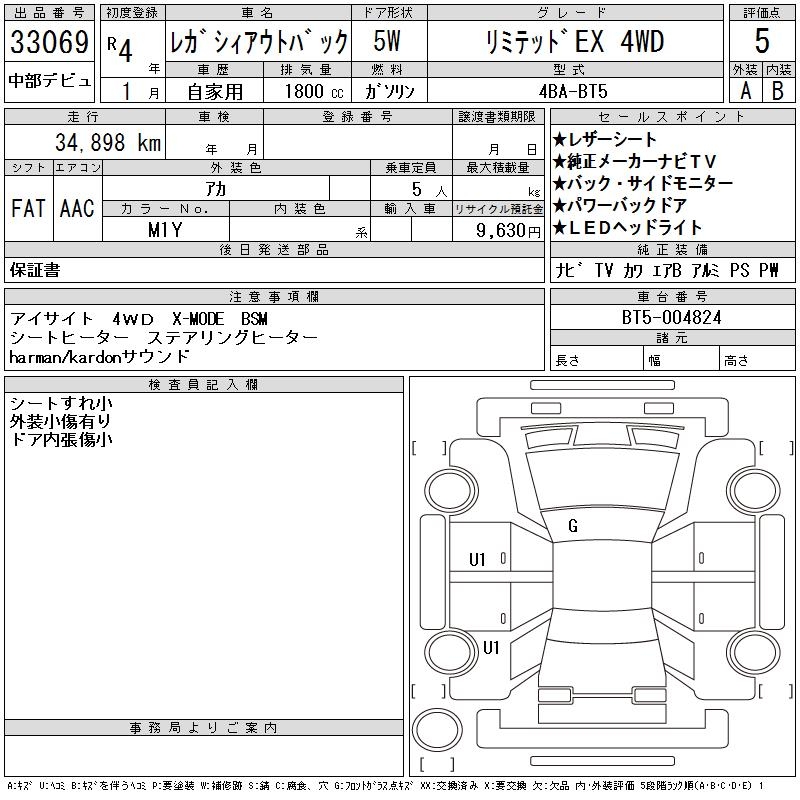Select the セールスポイント section header
This screenshot has height=800, width=800.
pyautogui.click(x=672, y=117)
